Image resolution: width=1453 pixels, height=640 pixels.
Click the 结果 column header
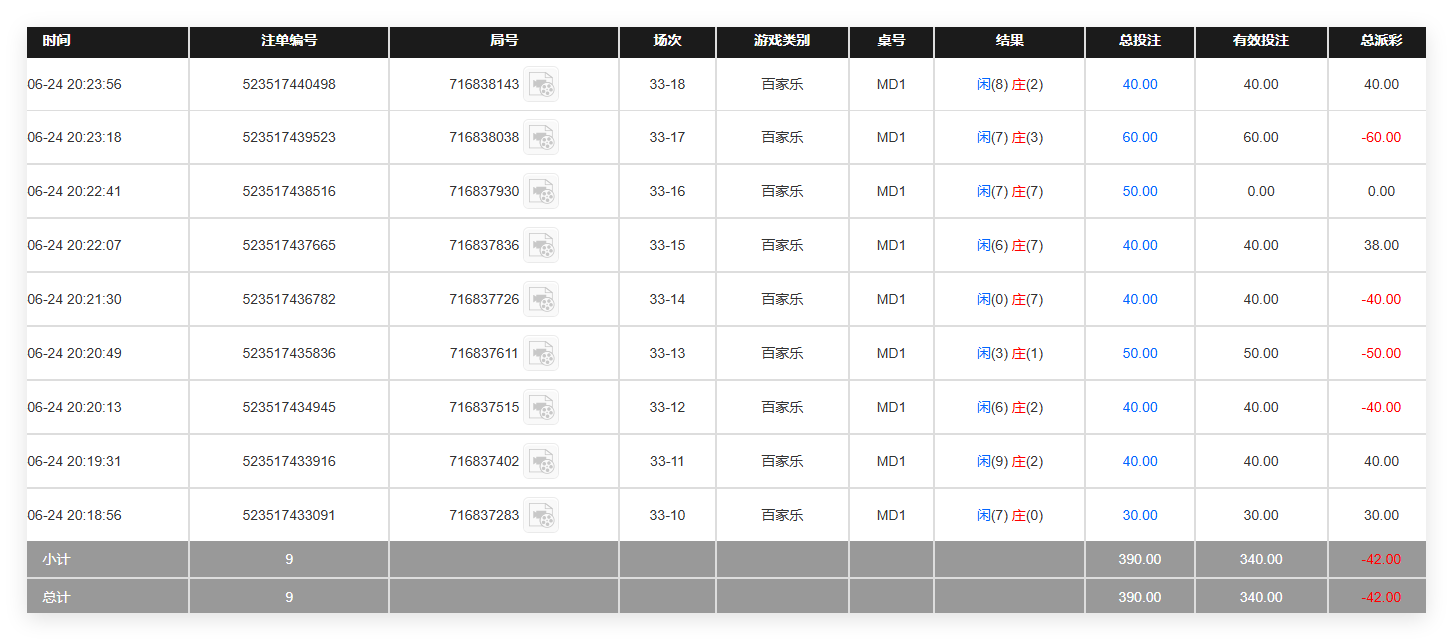[1010, 41]
